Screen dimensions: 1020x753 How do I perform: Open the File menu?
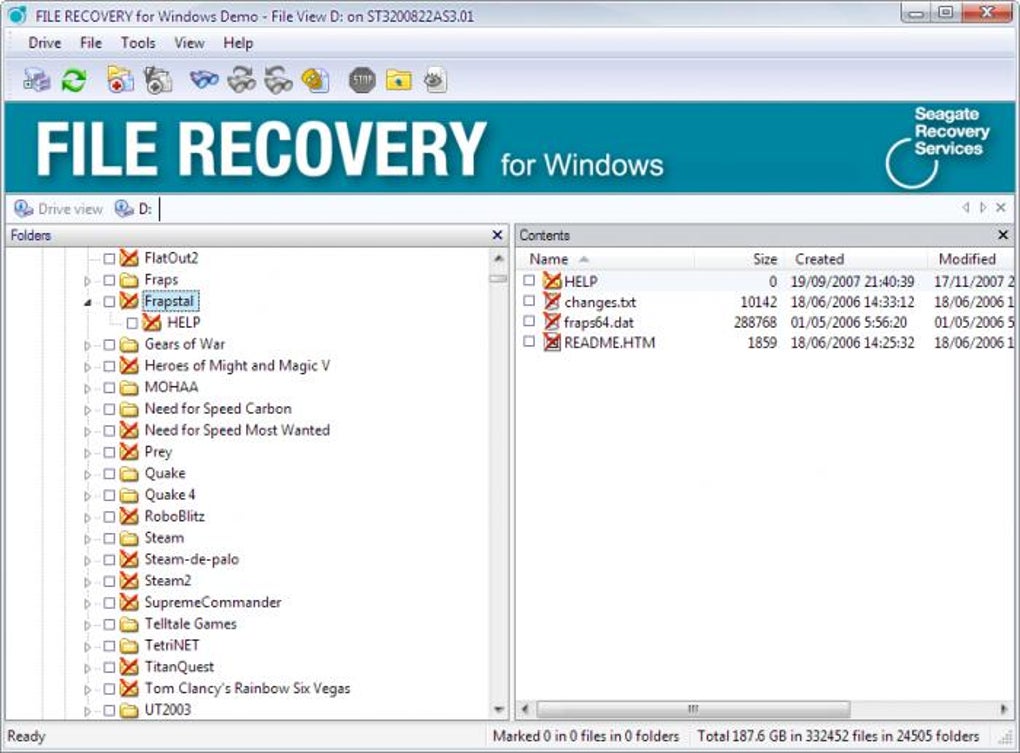click(x=90, y=43)
